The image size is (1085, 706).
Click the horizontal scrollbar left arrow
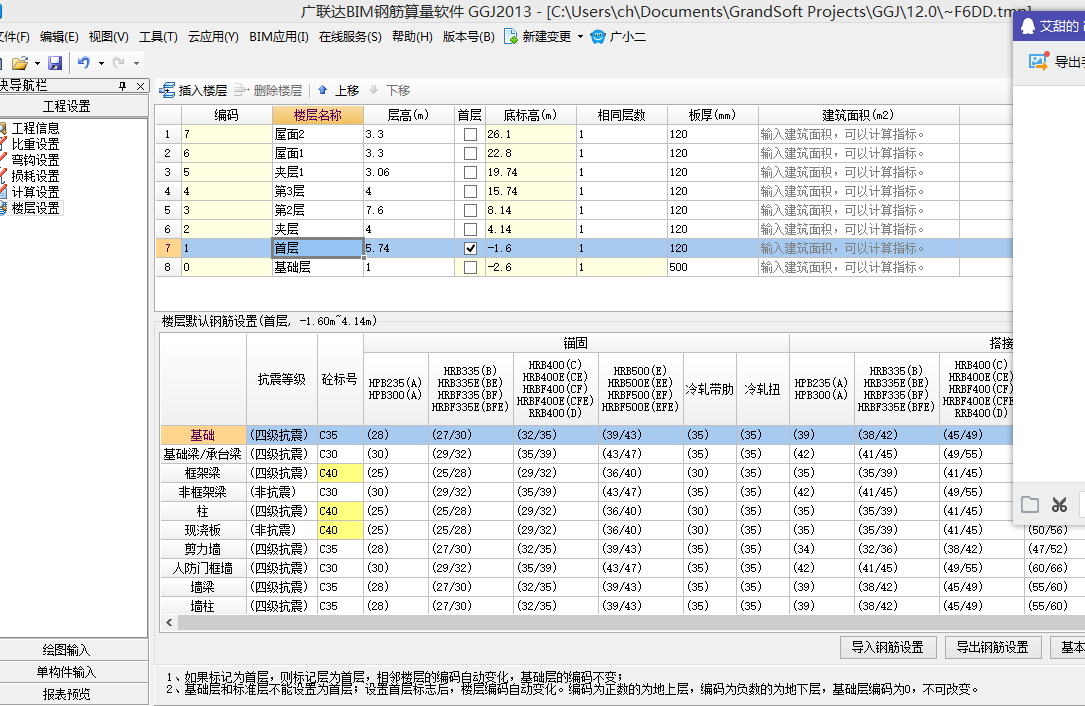(x=169, y=622)
